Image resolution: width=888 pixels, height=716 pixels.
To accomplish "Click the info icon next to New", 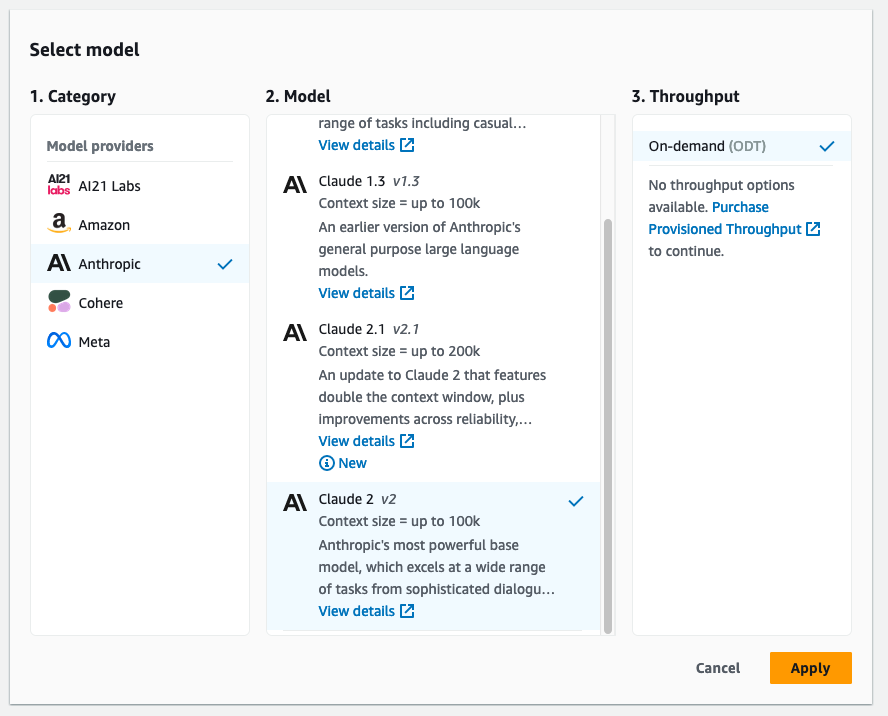I will [327, 463].
